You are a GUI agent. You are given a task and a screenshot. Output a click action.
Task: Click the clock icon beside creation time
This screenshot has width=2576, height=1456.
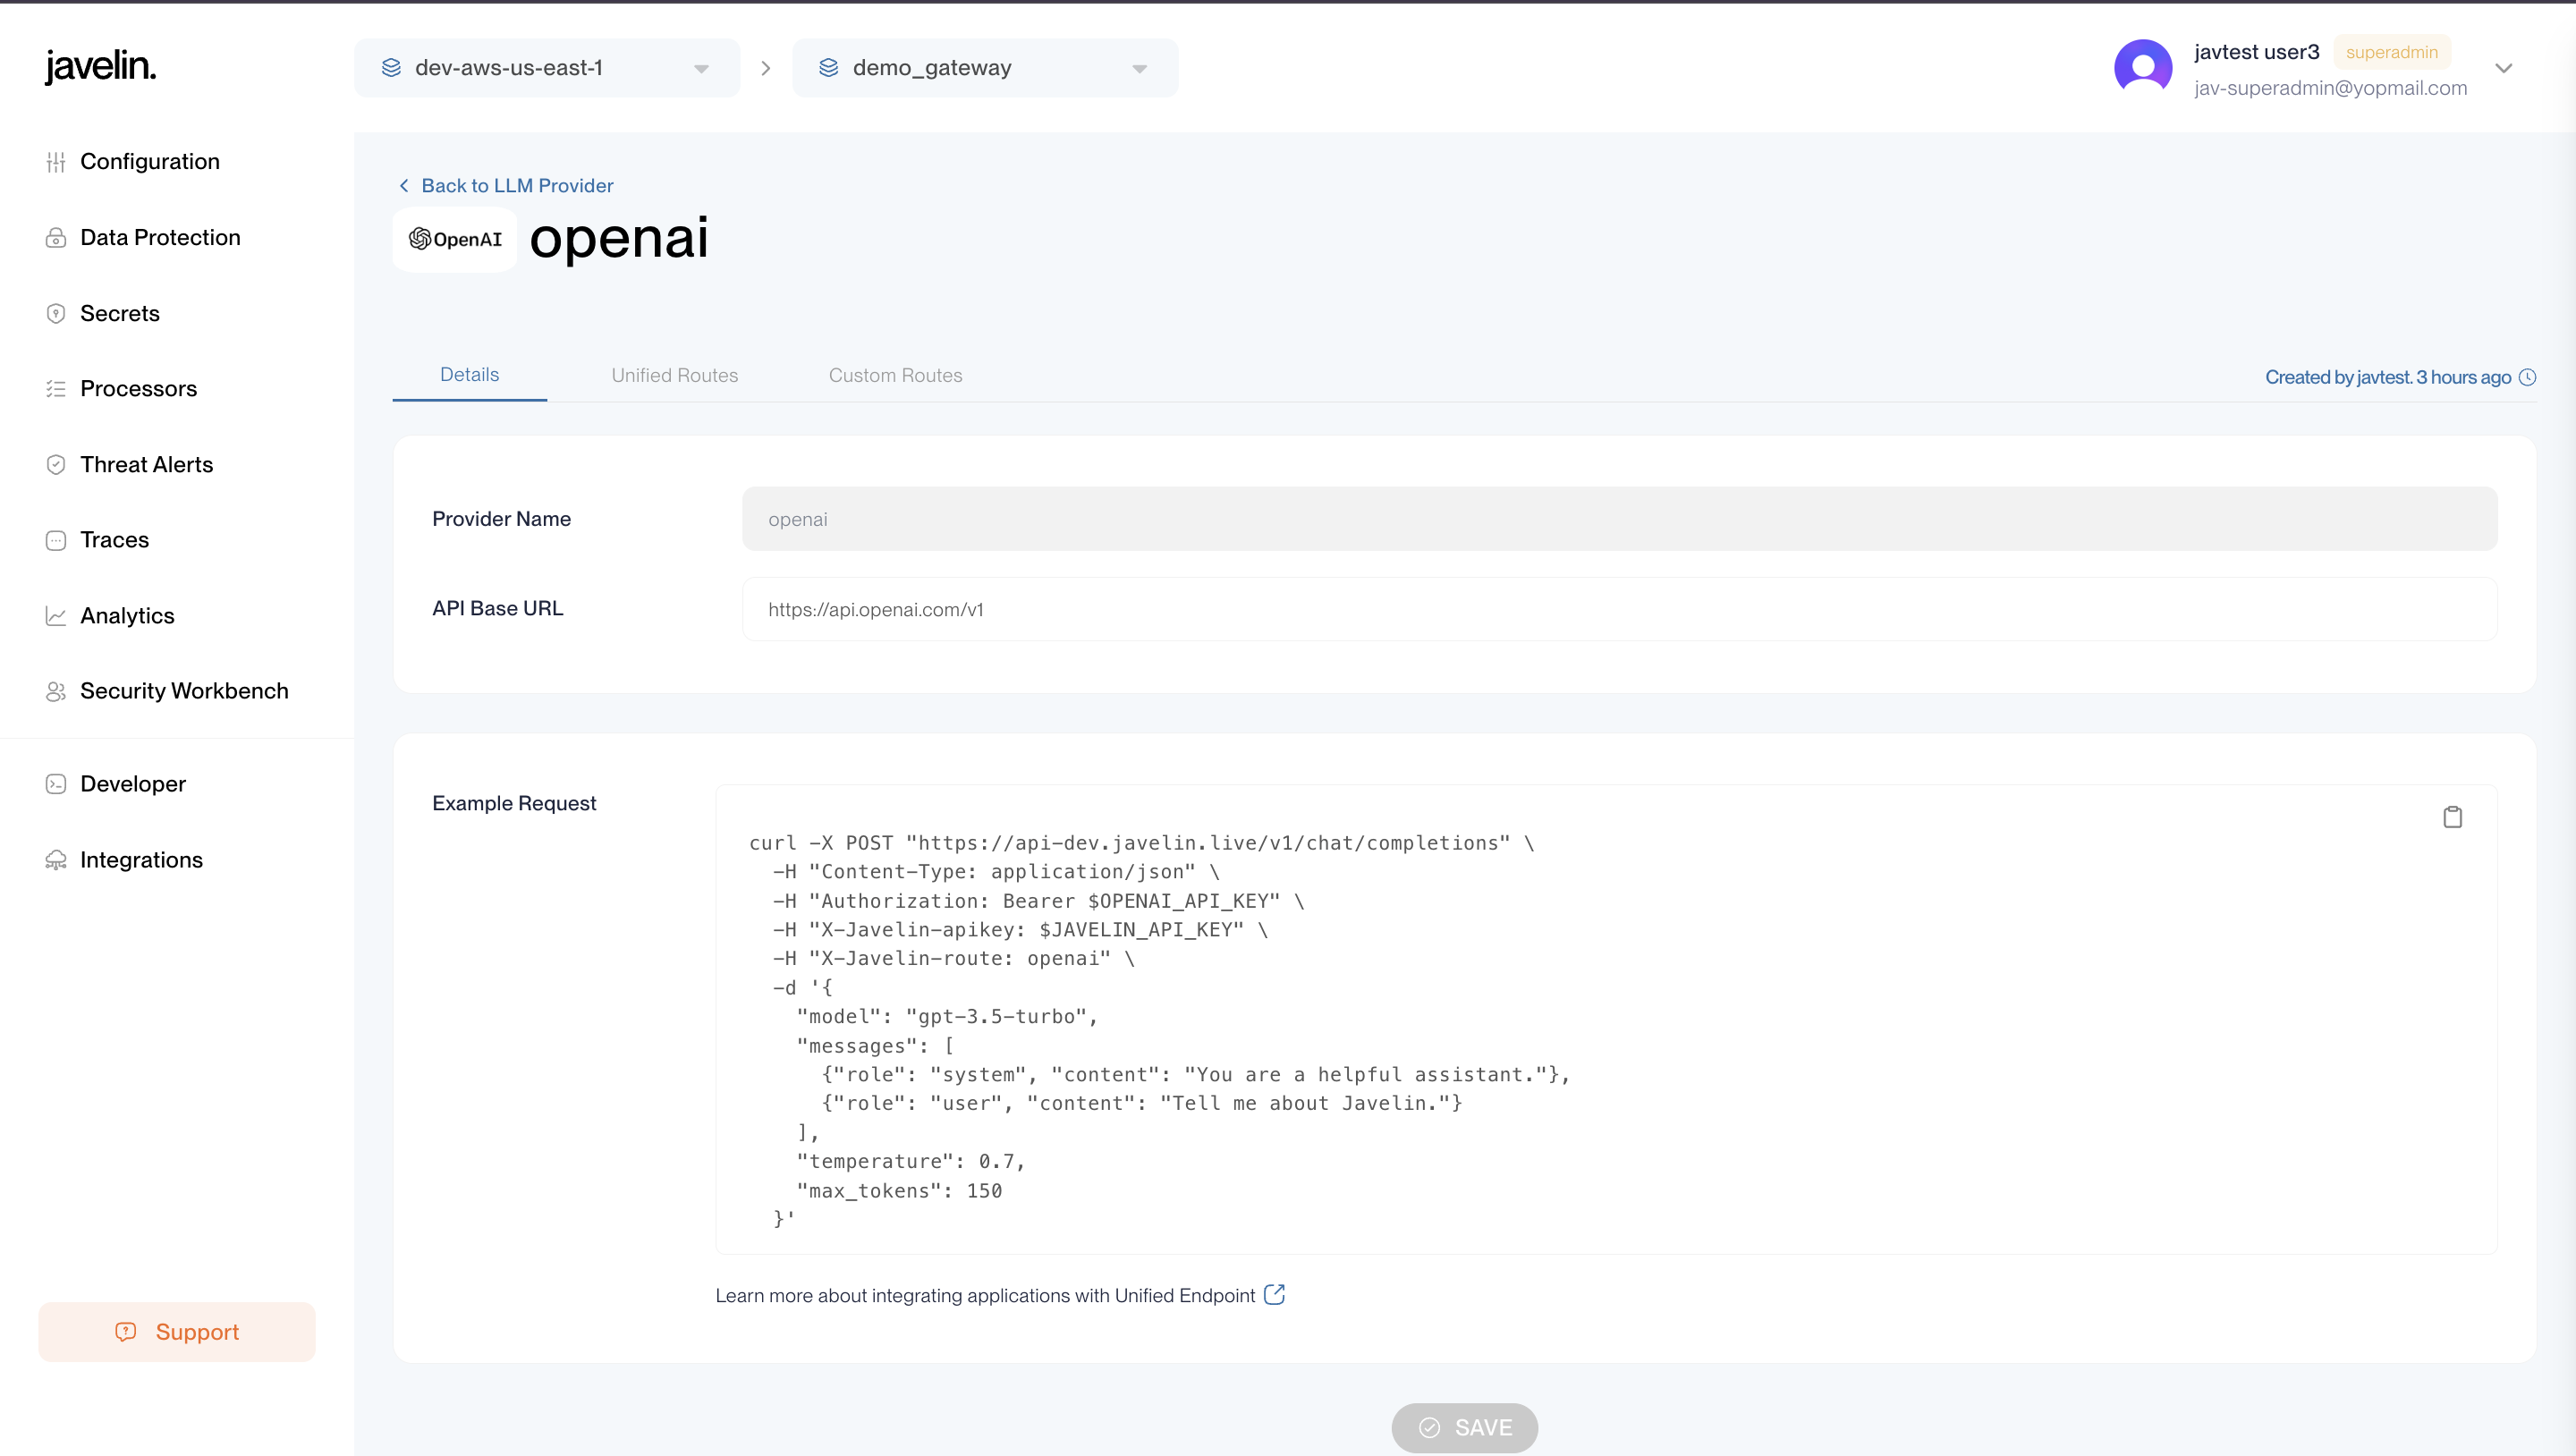tap(2527, 377)
